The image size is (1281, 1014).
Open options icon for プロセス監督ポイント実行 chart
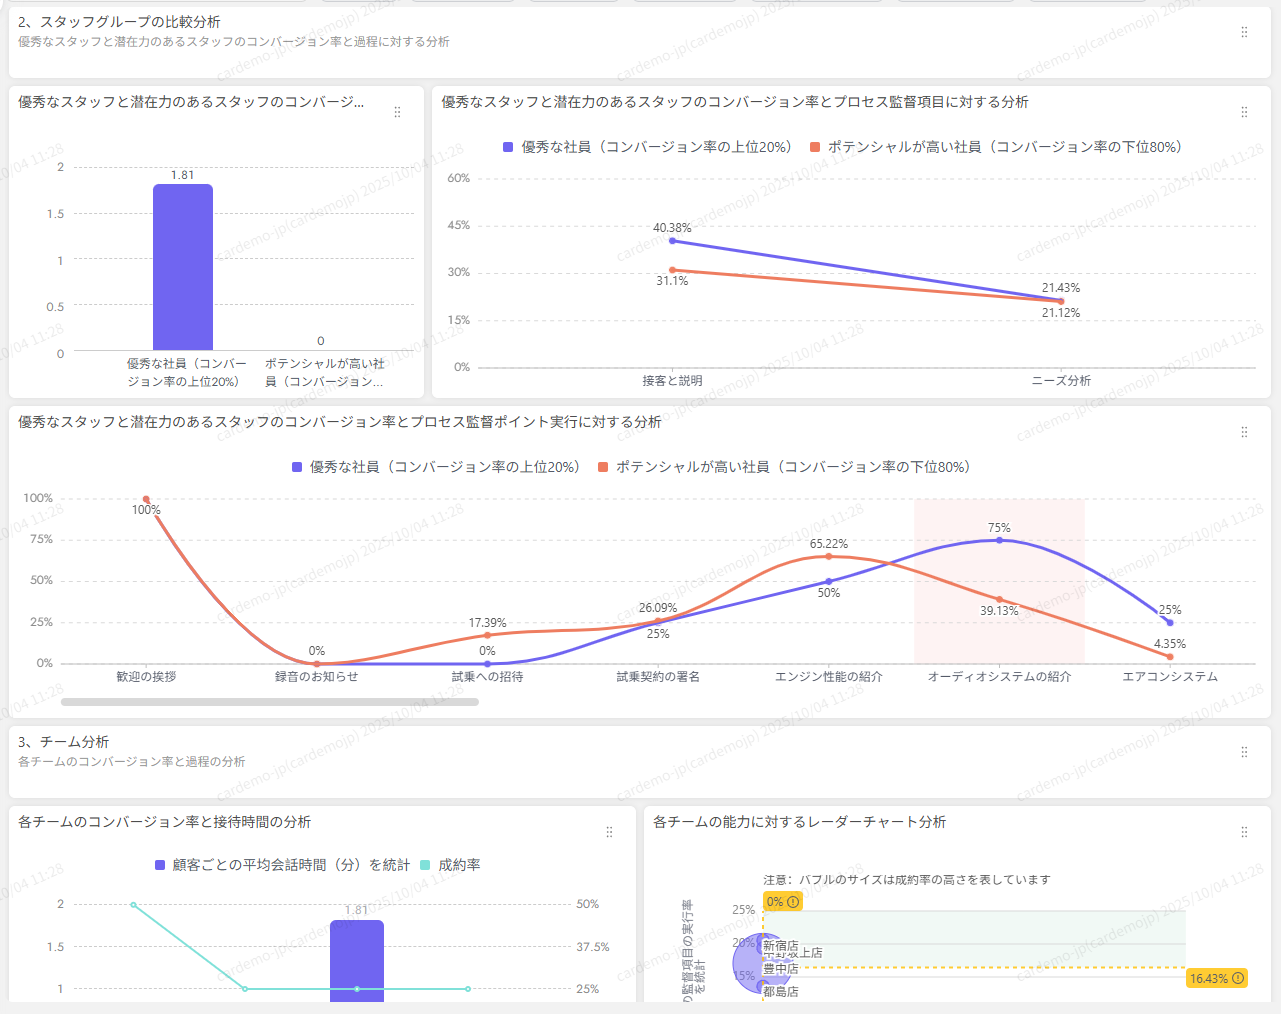1244,432
